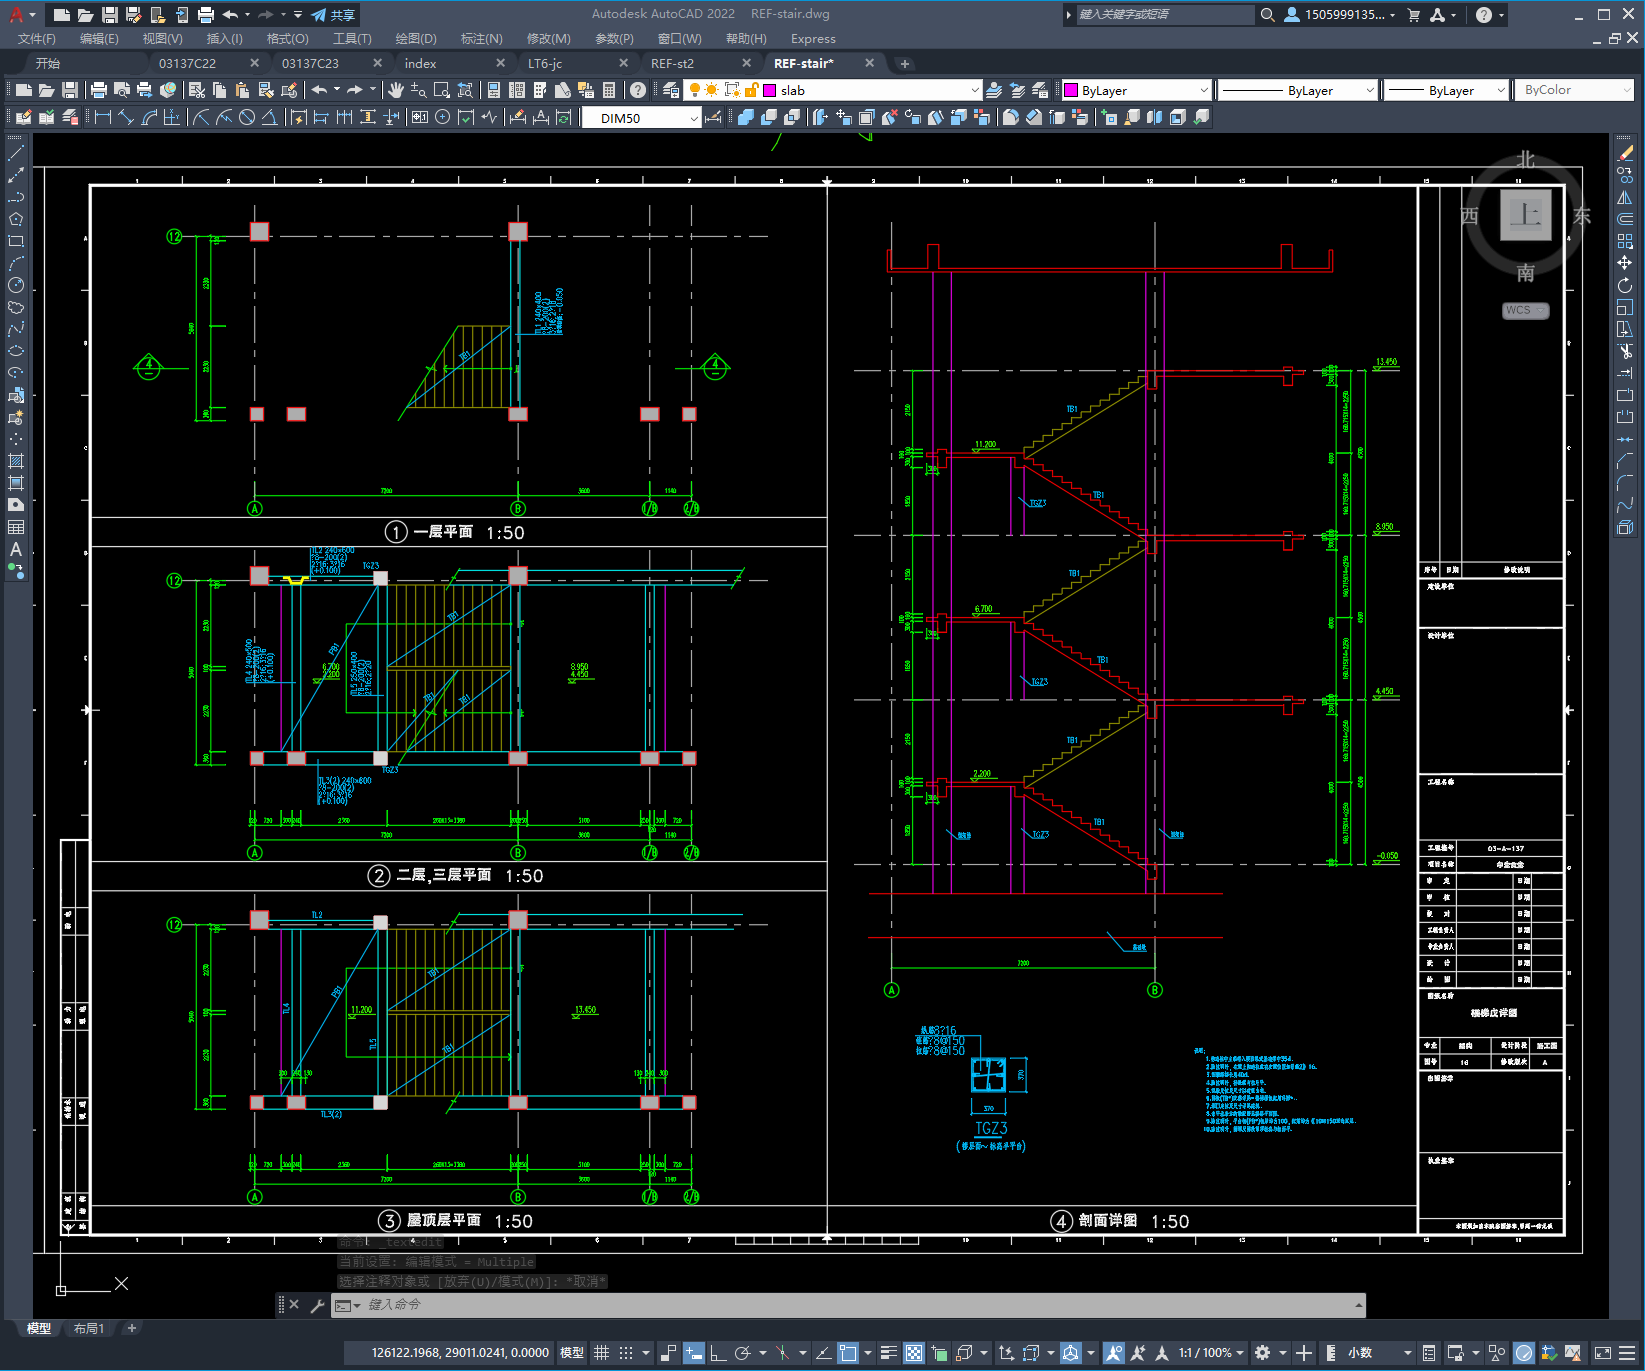
Task: Switch to the 布局1 layout tab
Action: click(x=89, y=1328)
